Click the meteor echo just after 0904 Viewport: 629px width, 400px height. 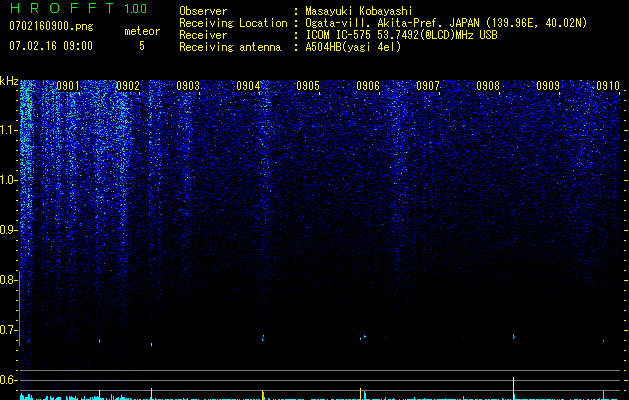coord(263,338)
